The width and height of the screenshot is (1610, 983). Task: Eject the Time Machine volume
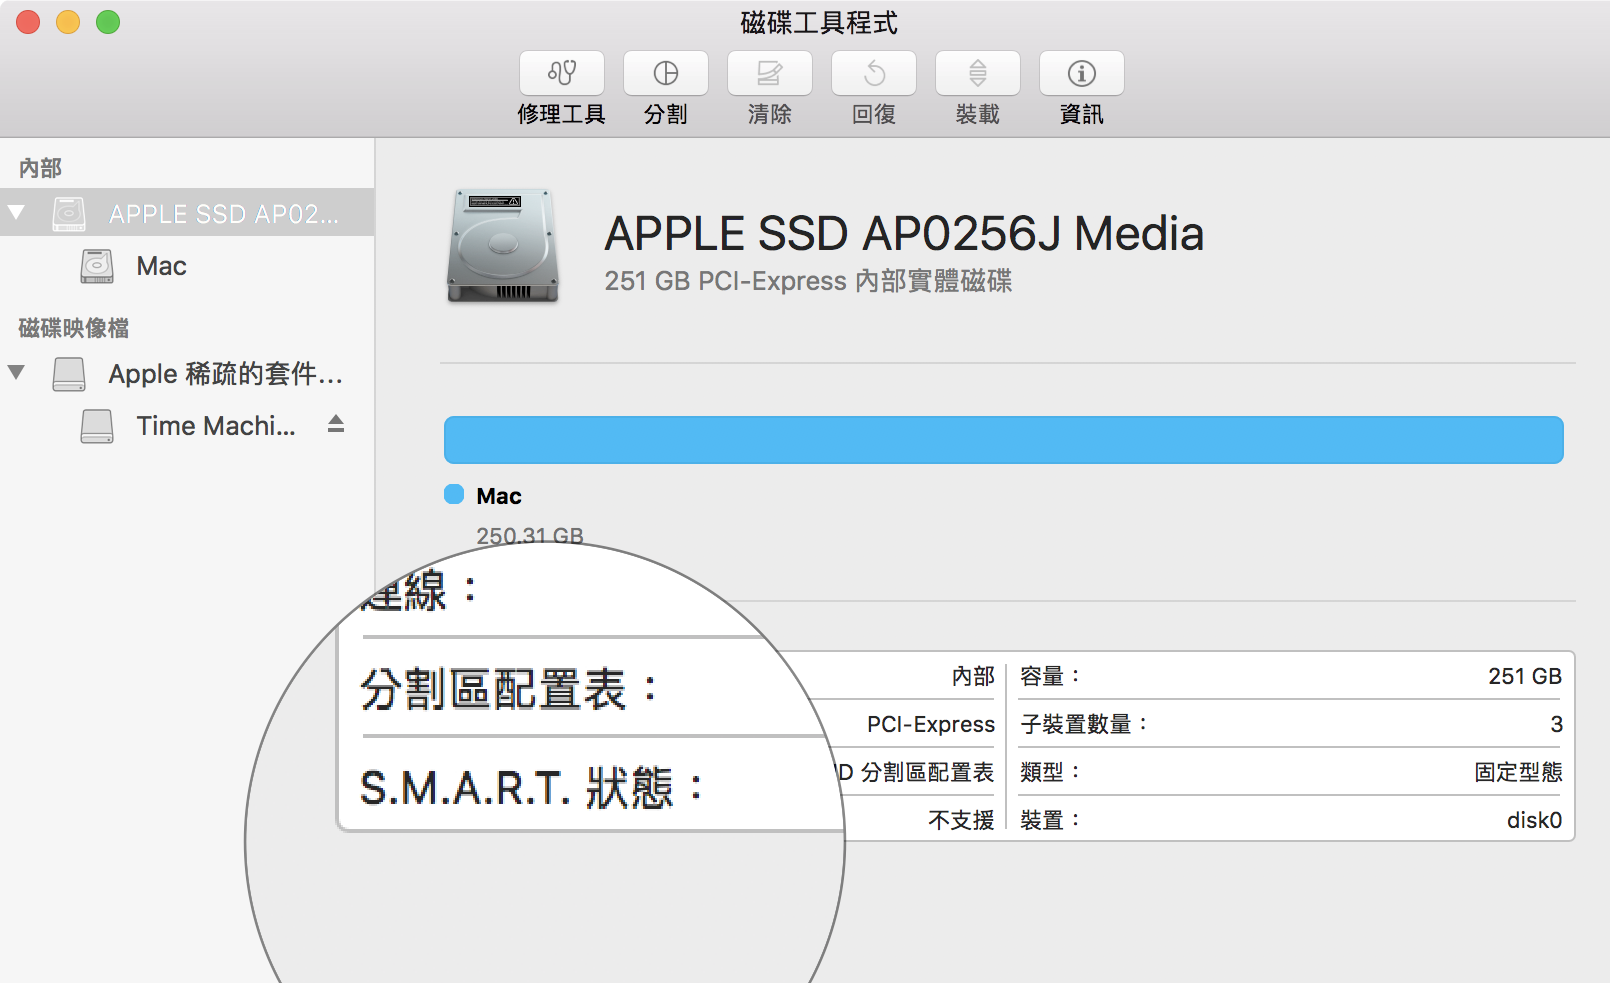pos(336,425)
